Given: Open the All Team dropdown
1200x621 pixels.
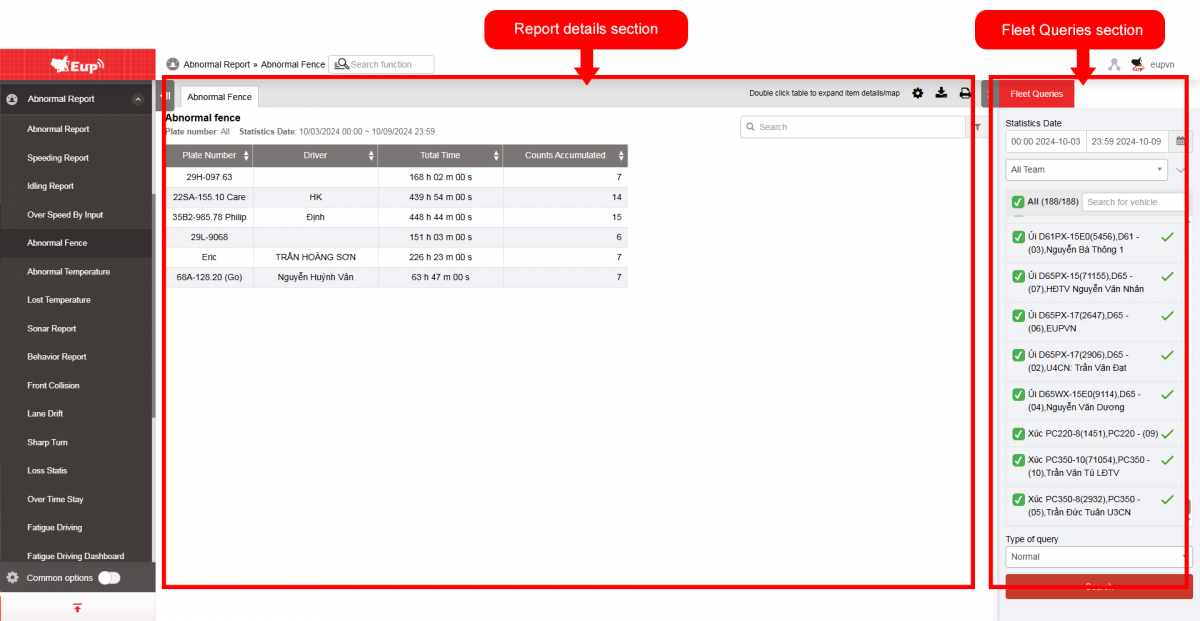Looking at the screenshot, I should tap(1086, 170).
